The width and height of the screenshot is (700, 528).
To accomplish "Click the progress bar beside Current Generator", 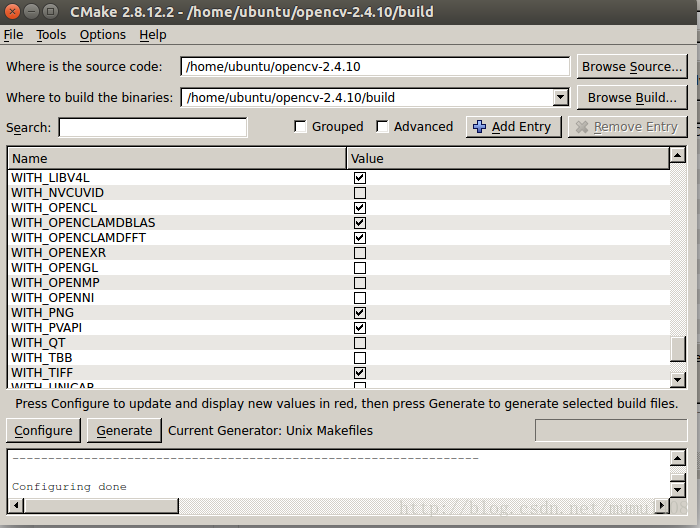I will click(x=611, y=430).
